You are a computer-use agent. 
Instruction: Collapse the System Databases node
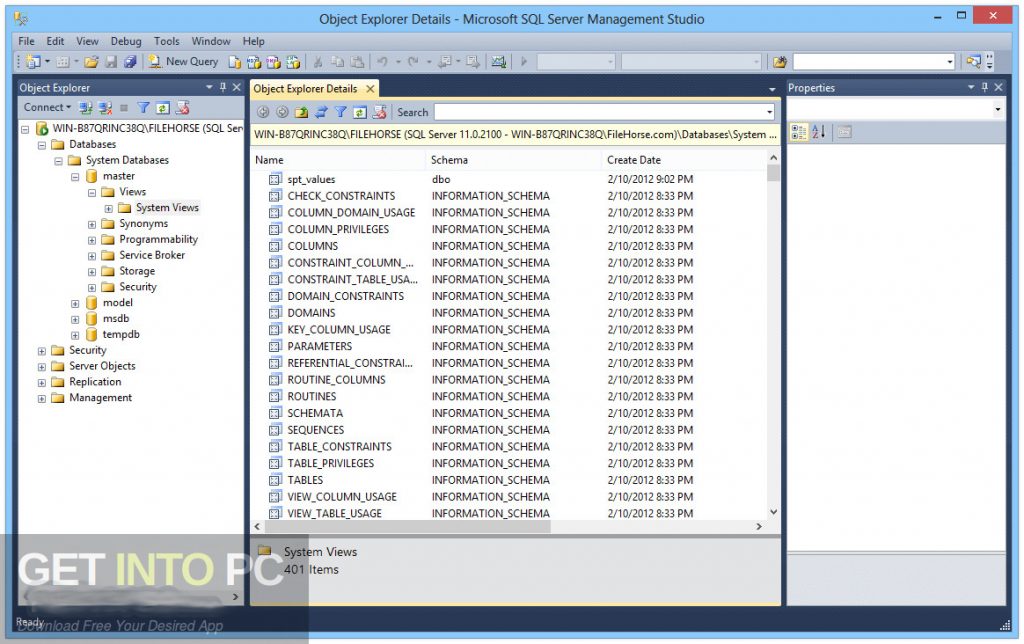click(58, 161)
